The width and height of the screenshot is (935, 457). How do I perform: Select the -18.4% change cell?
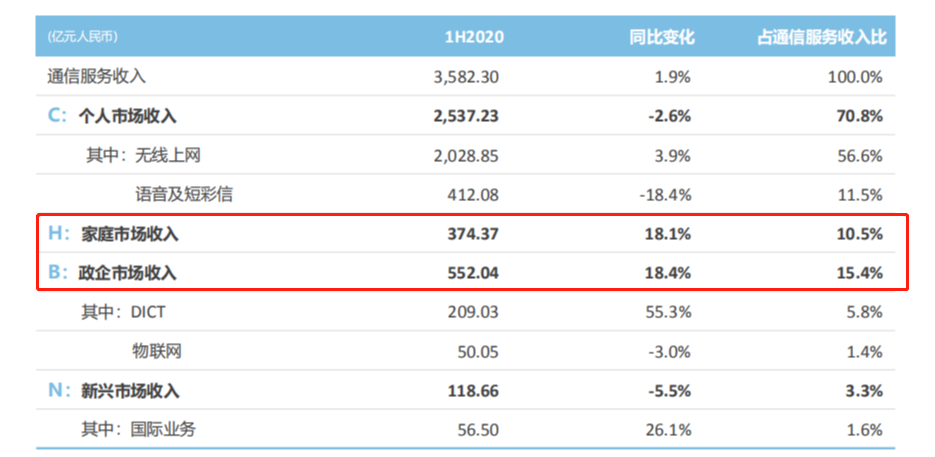(x=666, y=194)
